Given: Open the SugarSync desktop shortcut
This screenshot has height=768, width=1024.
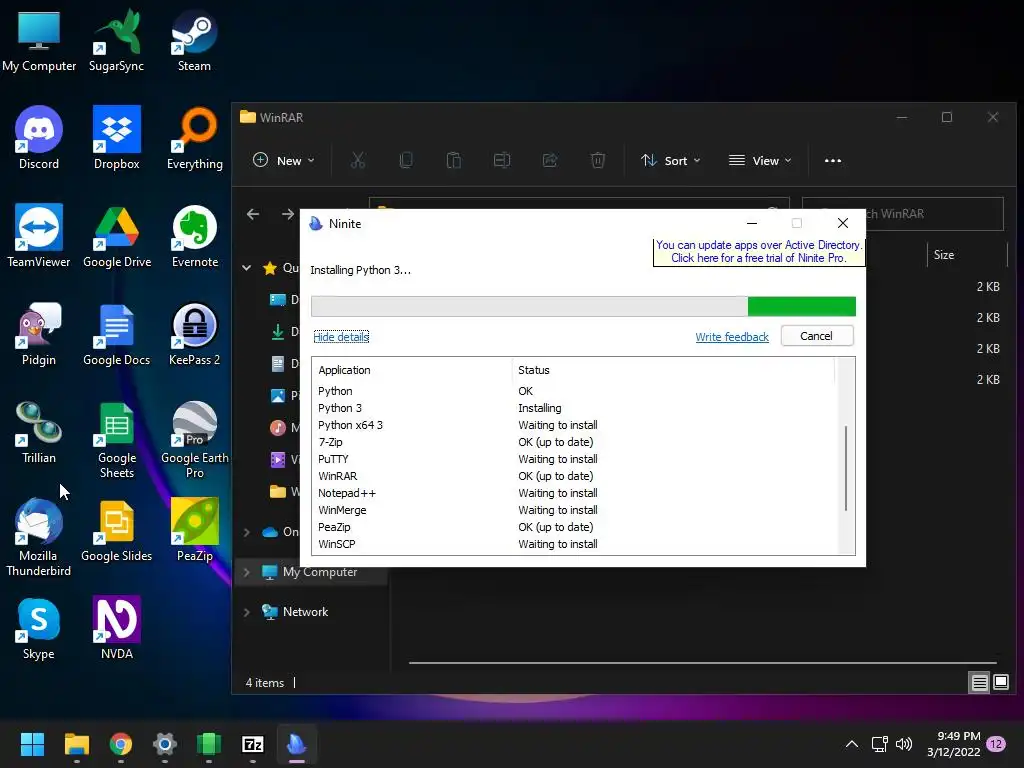Looking at the screenshot, I should (116, 40).
